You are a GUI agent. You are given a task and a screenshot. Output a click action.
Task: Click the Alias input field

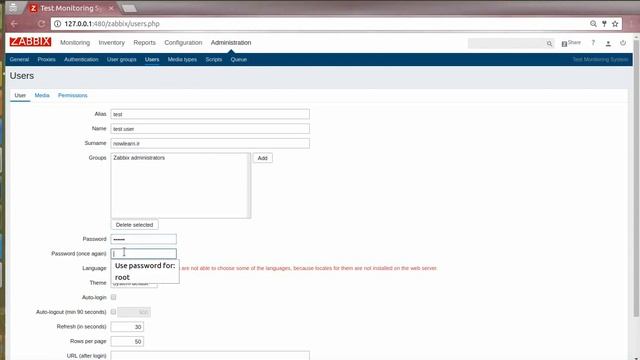pyautogui.click(x=210, y=114)
